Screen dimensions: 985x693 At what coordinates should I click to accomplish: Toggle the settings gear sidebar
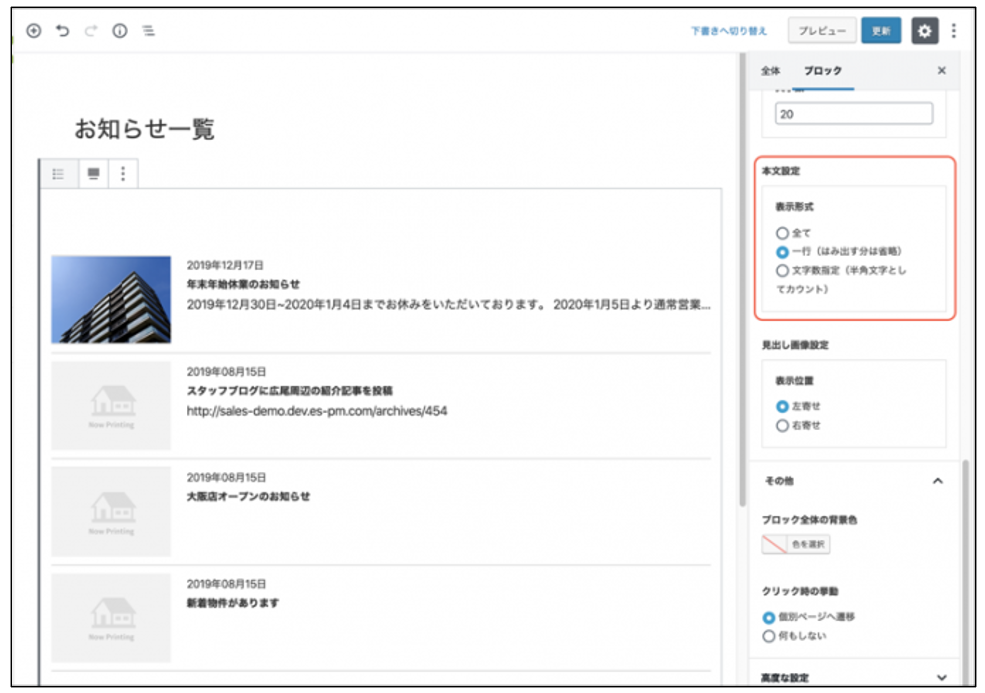[924, 31]
